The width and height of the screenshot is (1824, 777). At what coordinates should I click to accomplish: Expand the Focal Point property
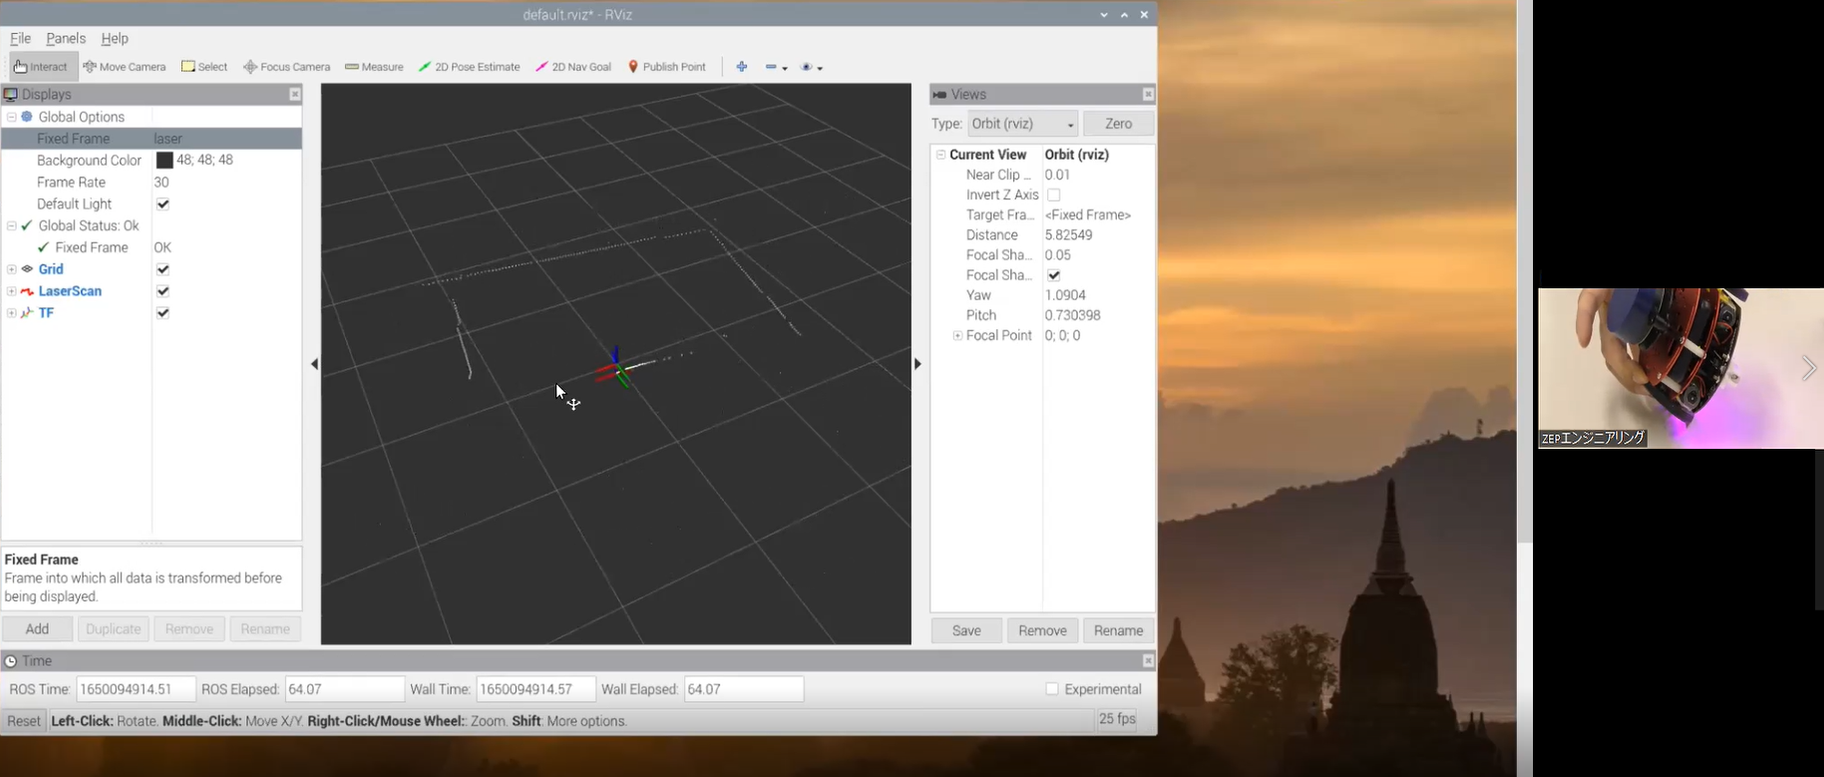point(957,336)
